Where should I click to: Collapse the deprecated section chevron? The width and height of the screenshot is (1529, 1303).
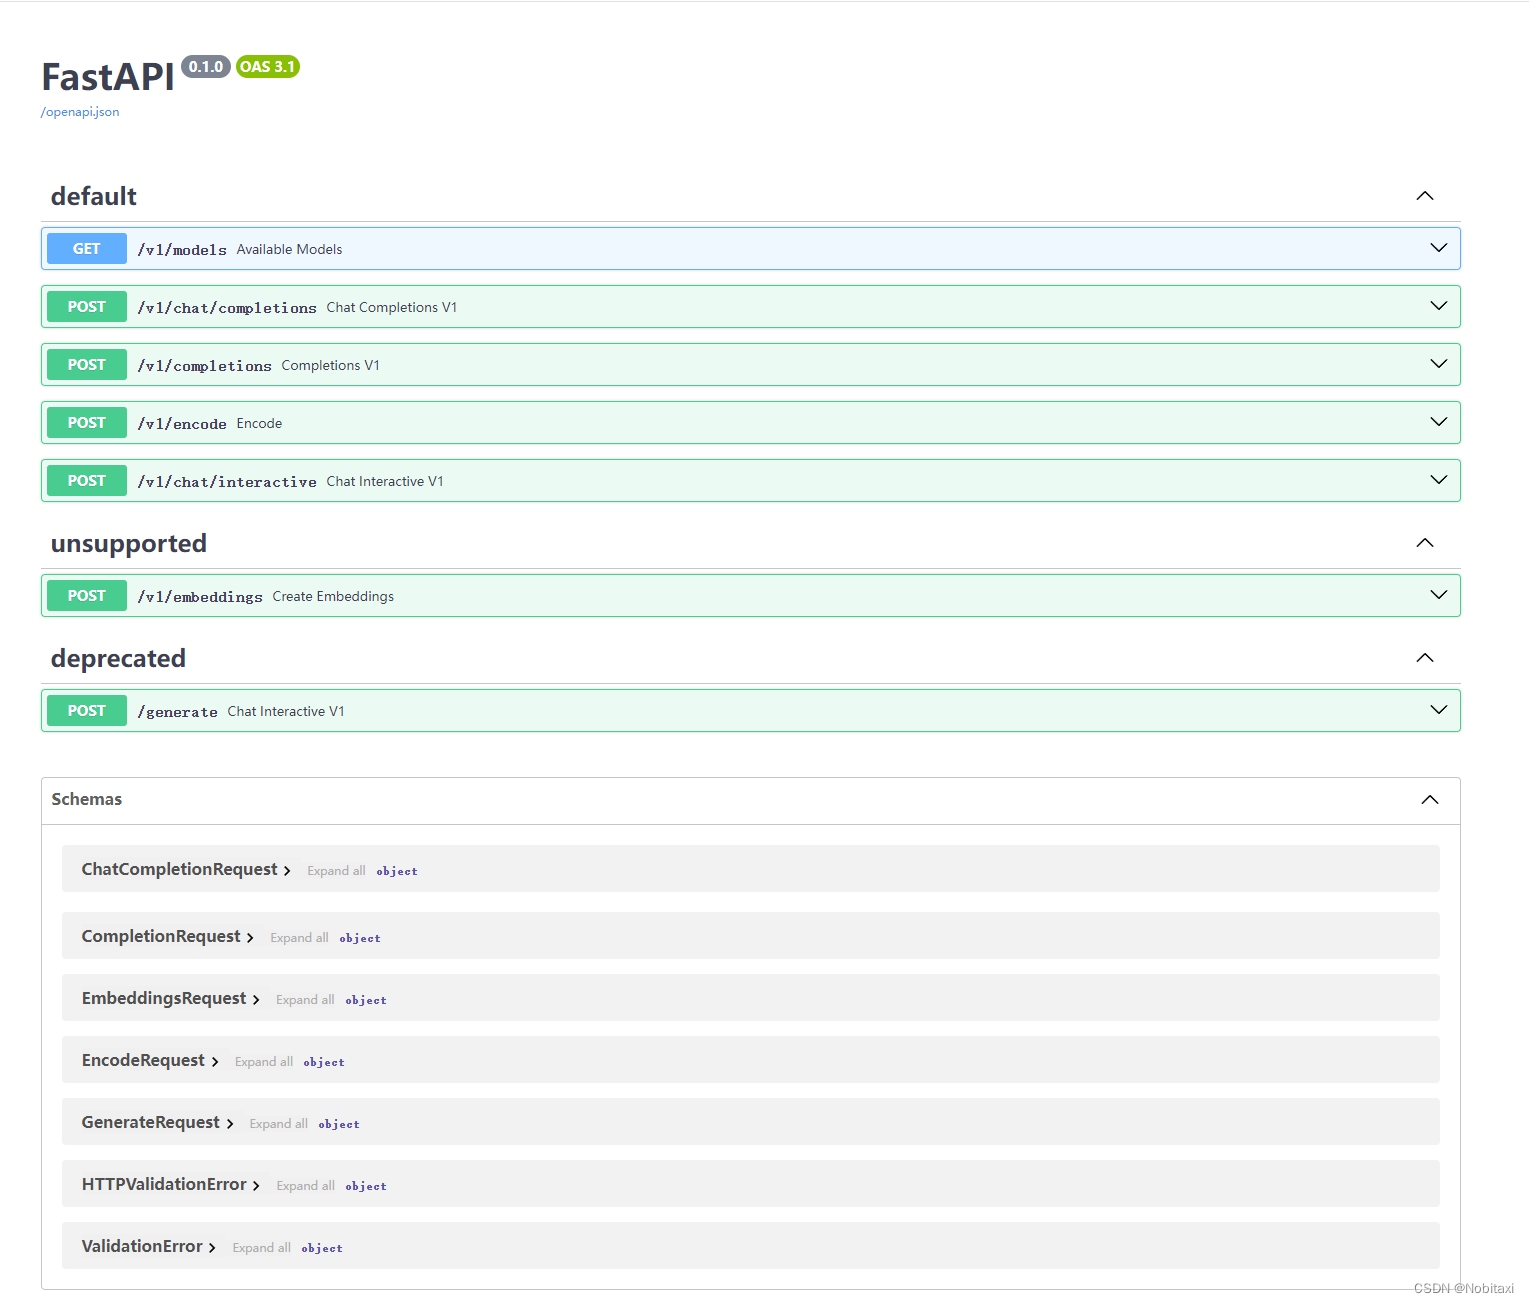pos(1425,658)
